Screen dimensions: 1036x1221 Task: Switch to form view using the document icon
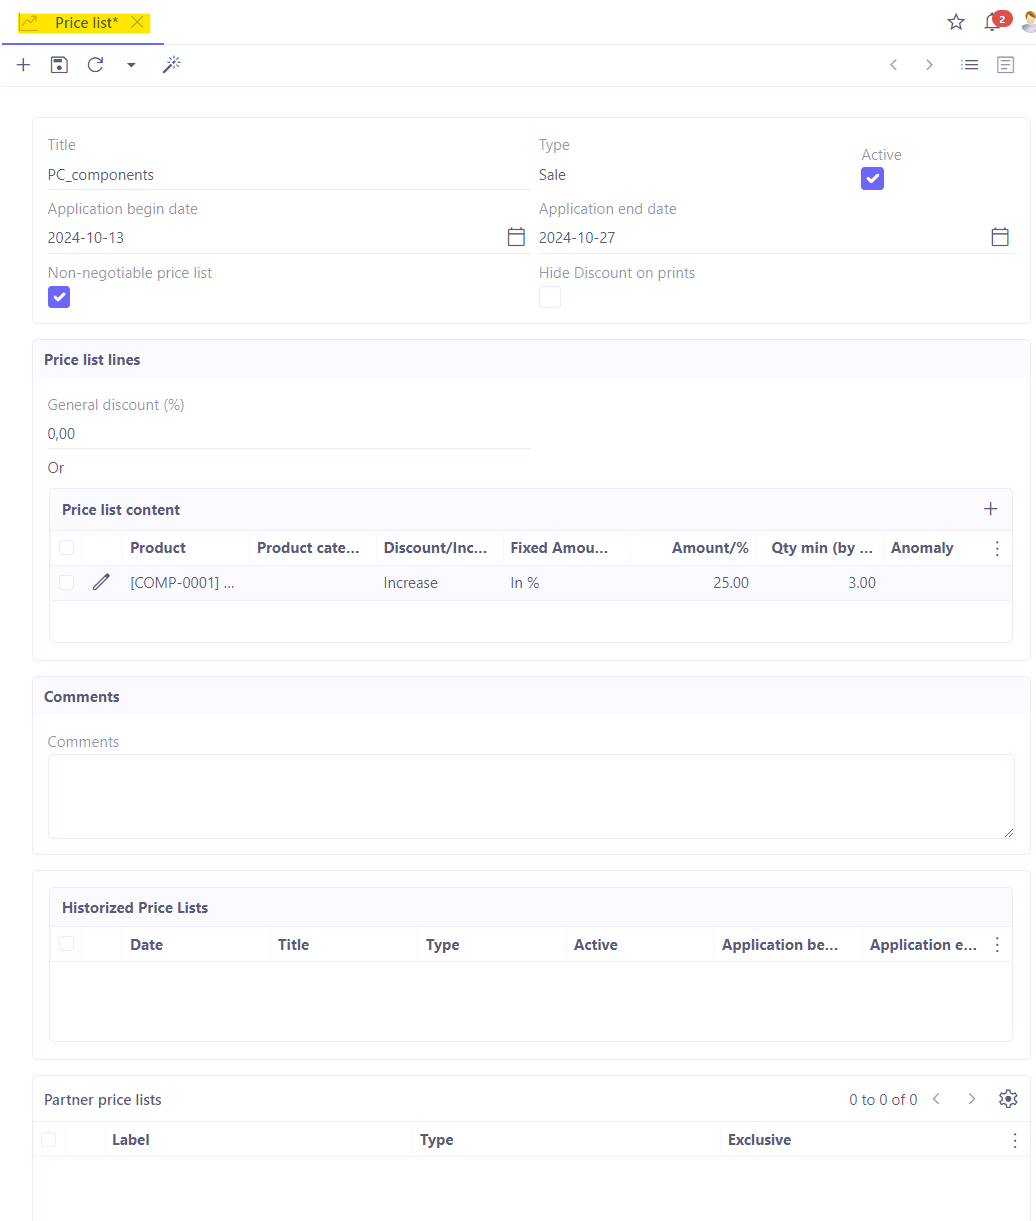[1006, 64]
